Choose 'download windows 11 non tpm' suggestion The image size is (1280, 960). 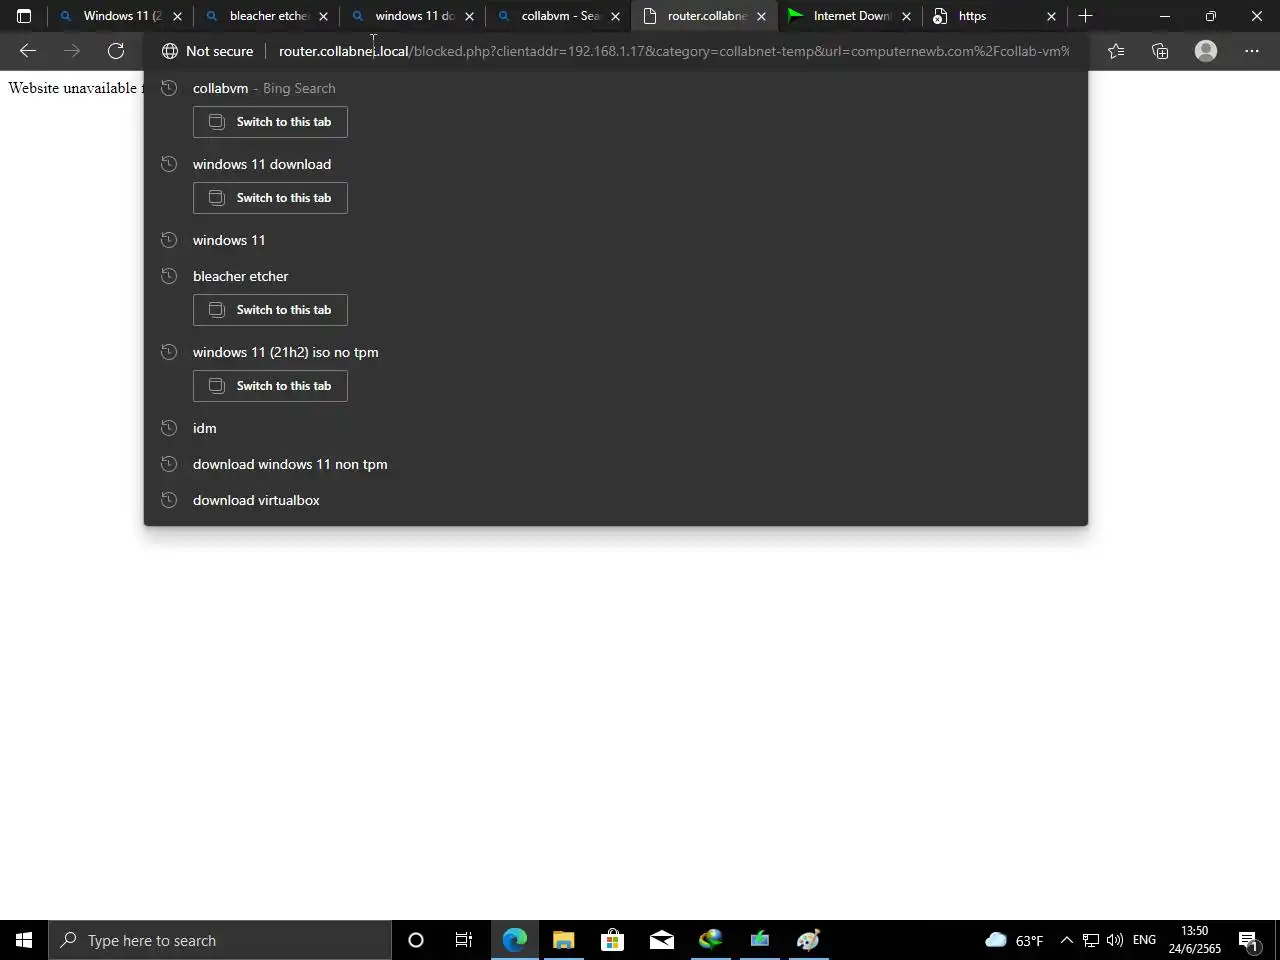[615, 464]
